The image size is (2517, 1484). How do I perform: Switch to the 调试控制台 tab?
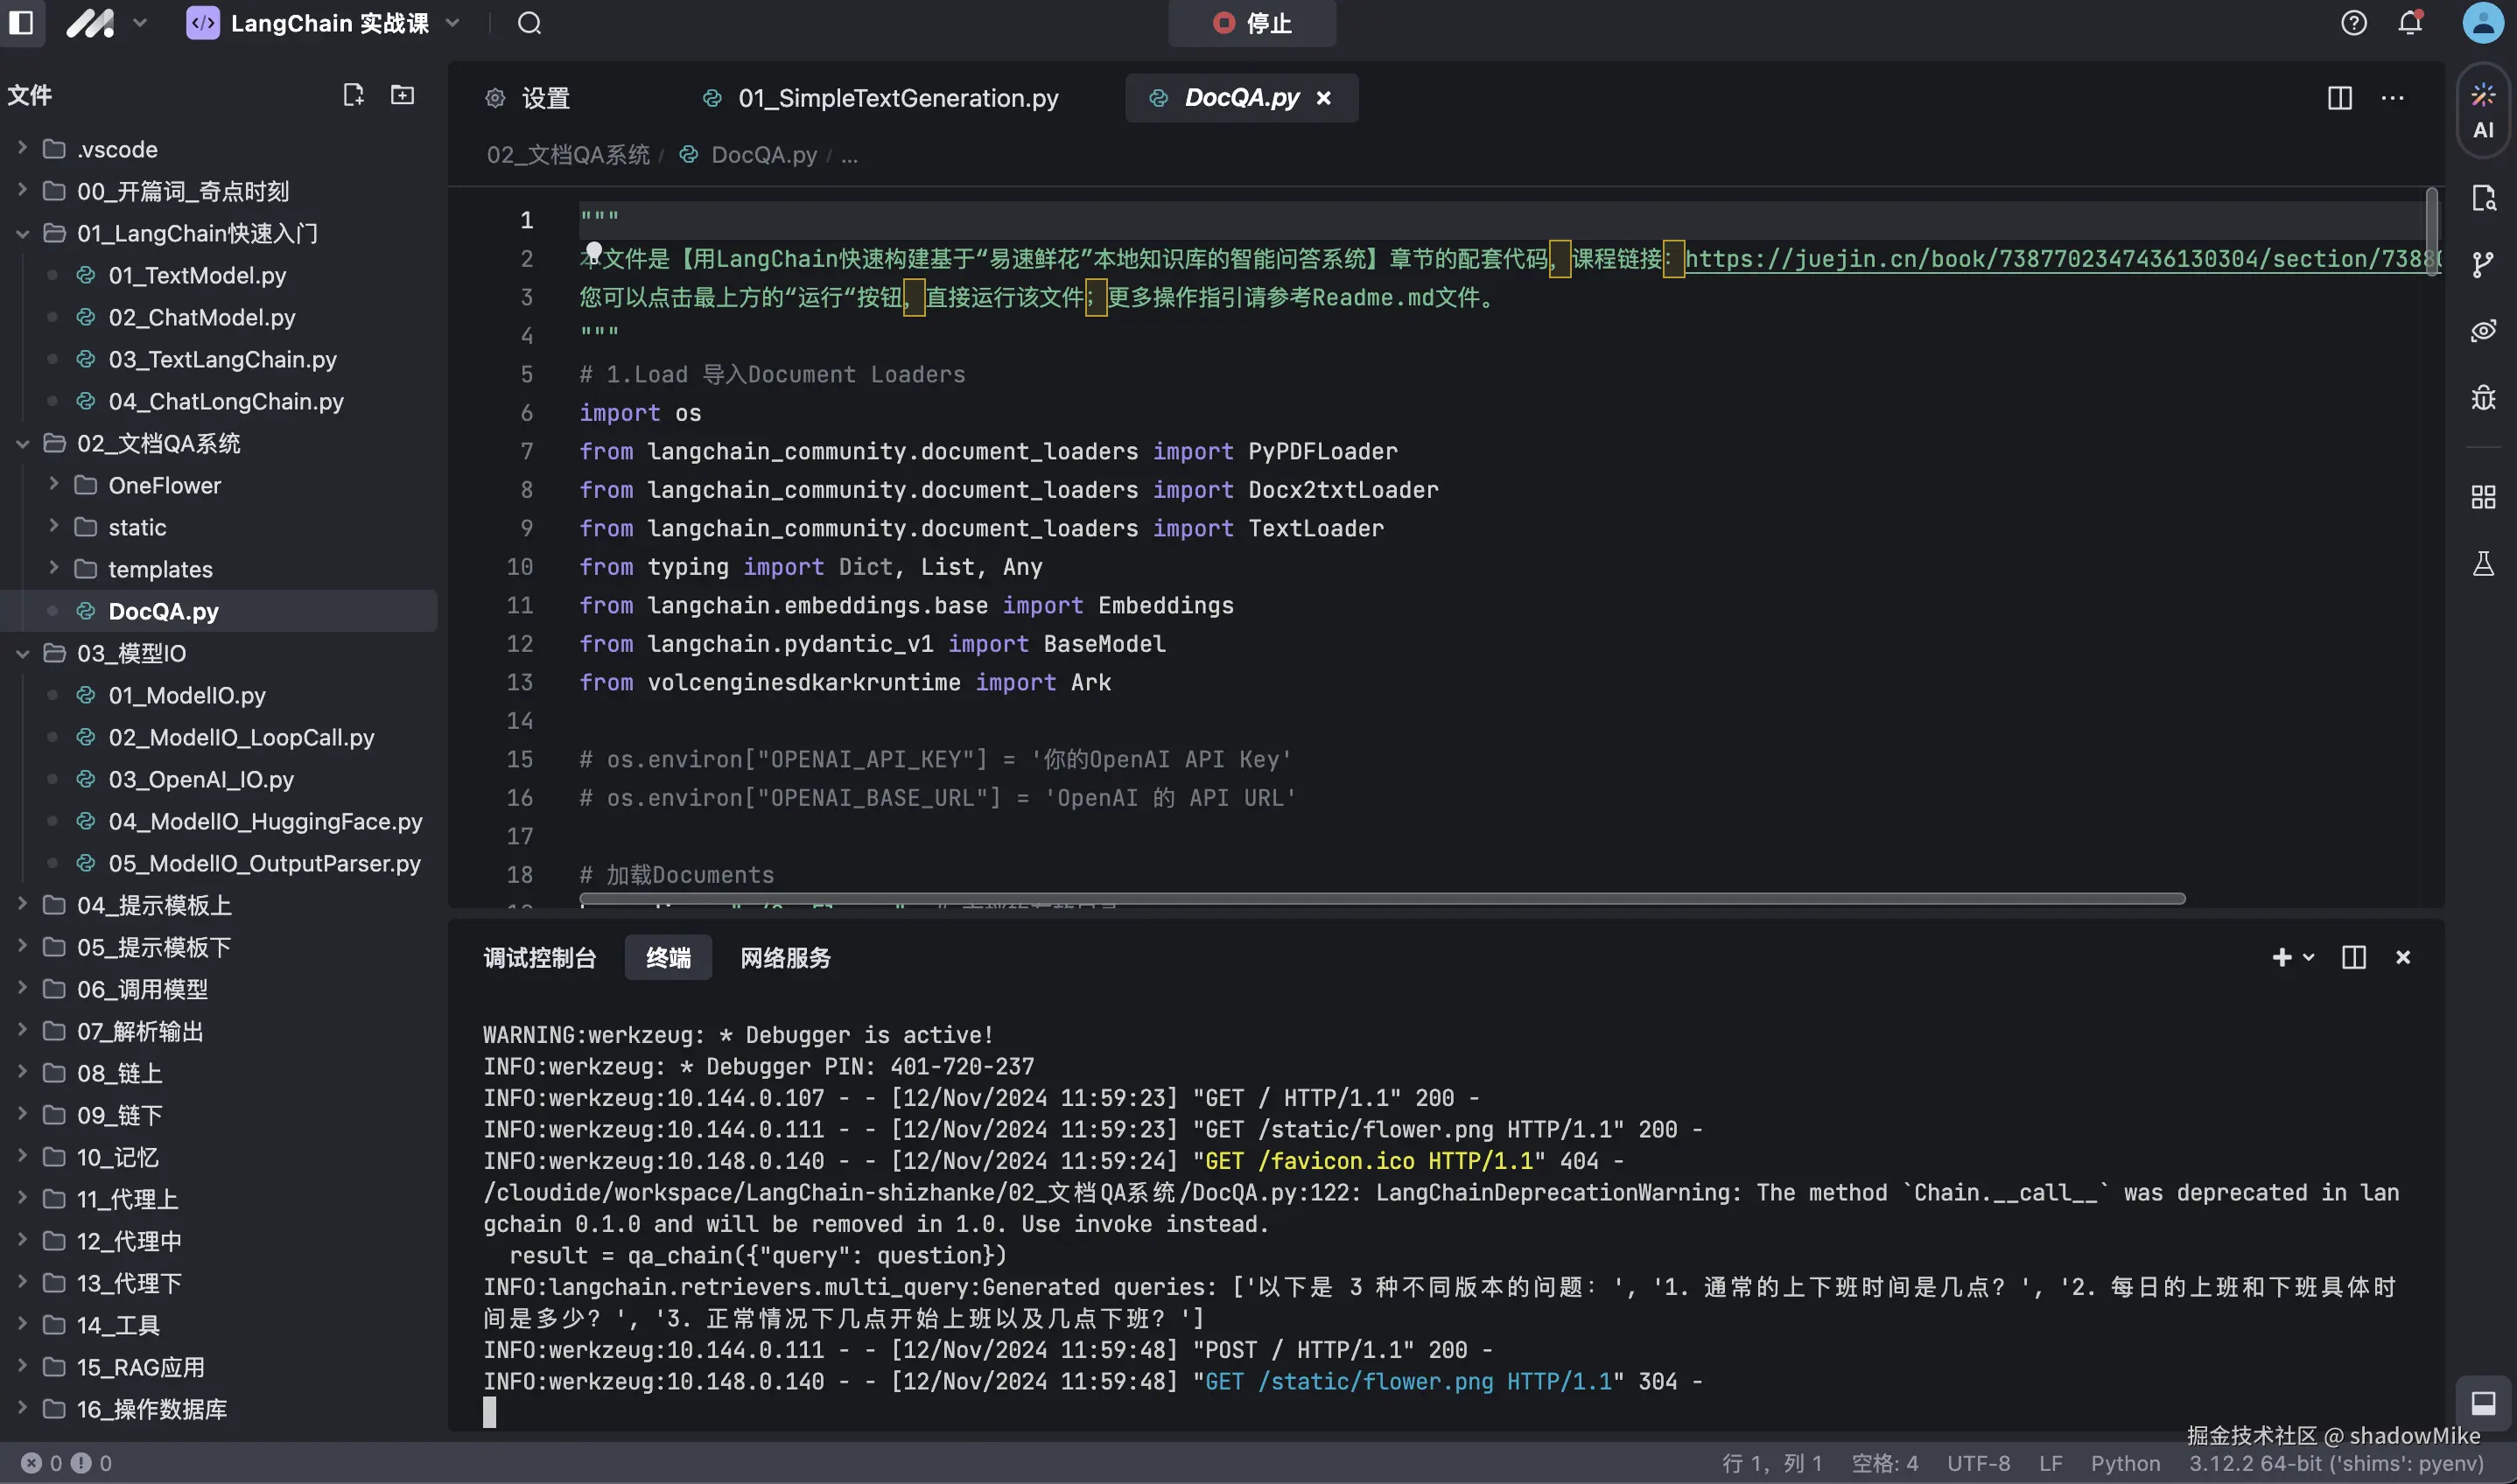tap(539, 957)
